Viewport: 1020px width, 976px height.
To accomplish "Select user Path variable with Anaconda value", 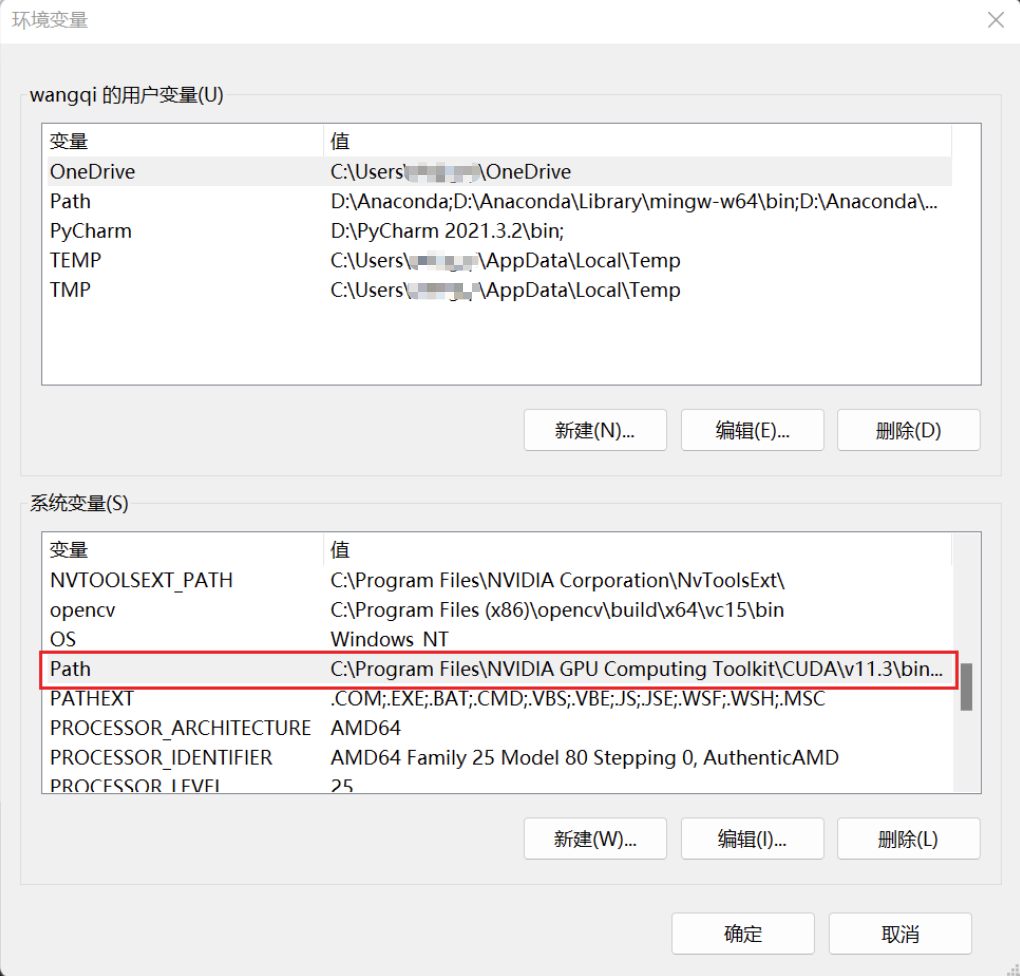I will [500, 201].
